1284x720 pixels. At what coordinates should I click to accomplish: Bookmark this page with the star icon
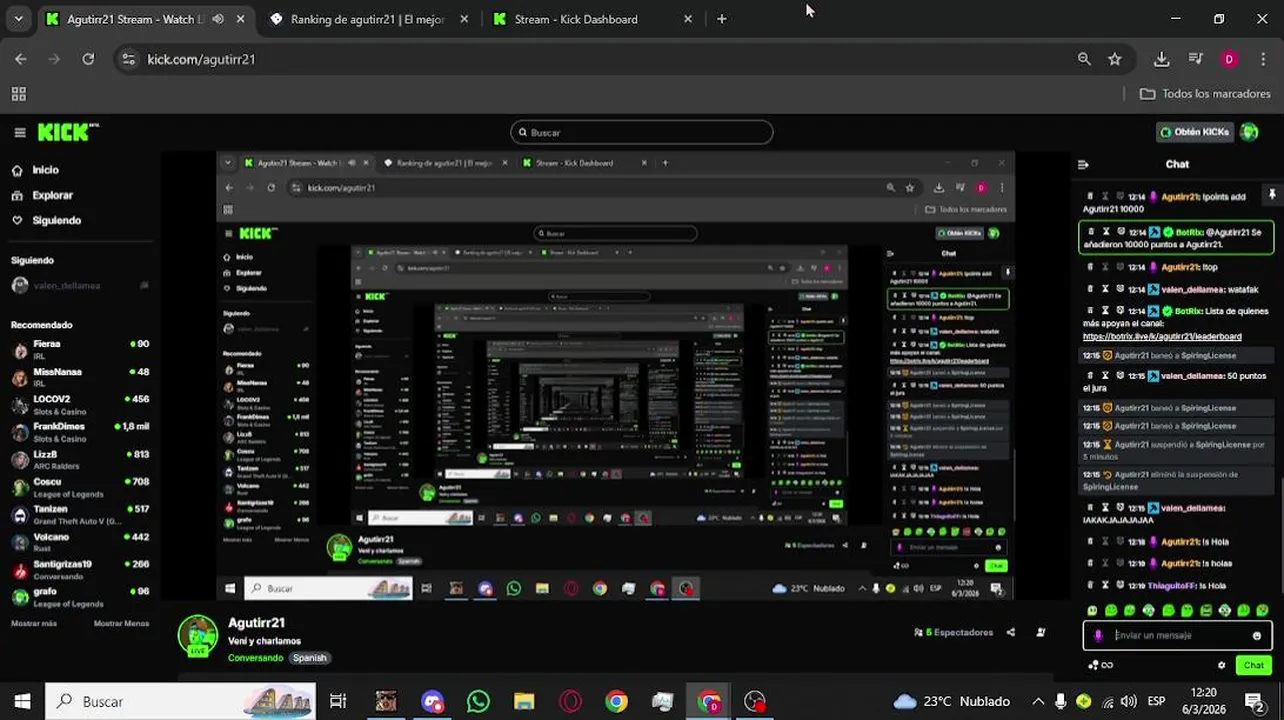click(x=1115, y=59)
